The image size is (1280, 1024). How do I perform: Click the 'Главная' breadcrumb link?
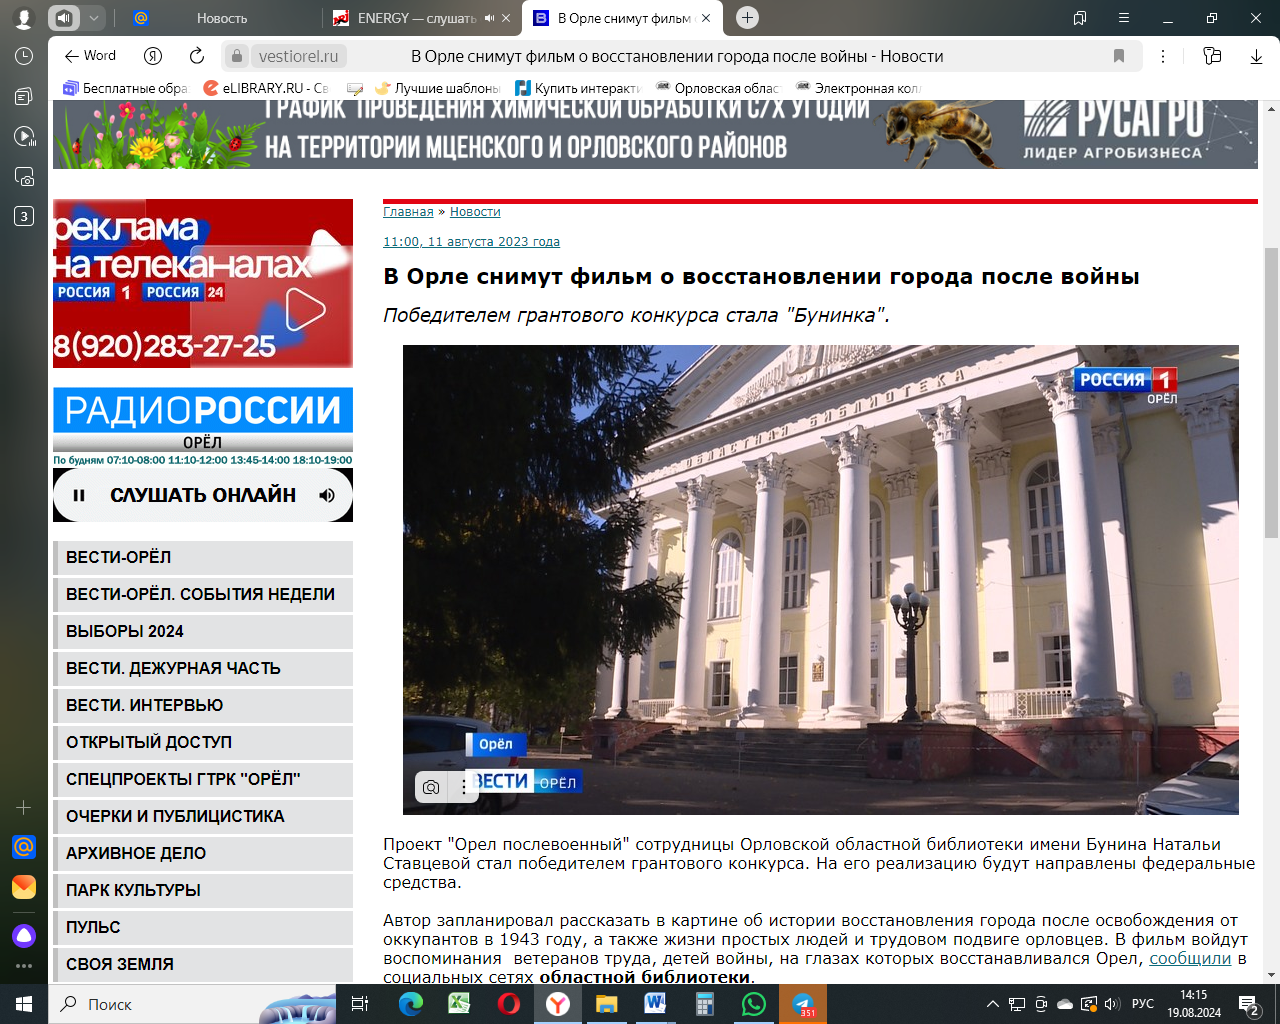(408, 212)
